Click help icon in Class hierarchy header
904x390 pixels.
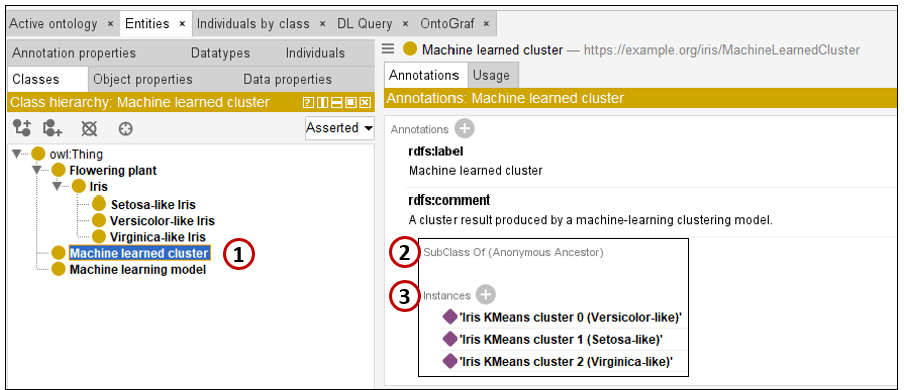click(x=308, y=103)
